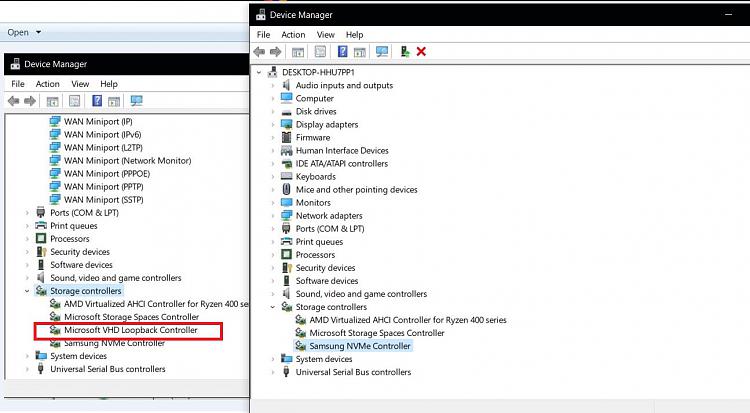Select Microsoft Storage Spaces Controller in right window
Viewport: 750px width, 413px height.
tap(377, 333)
